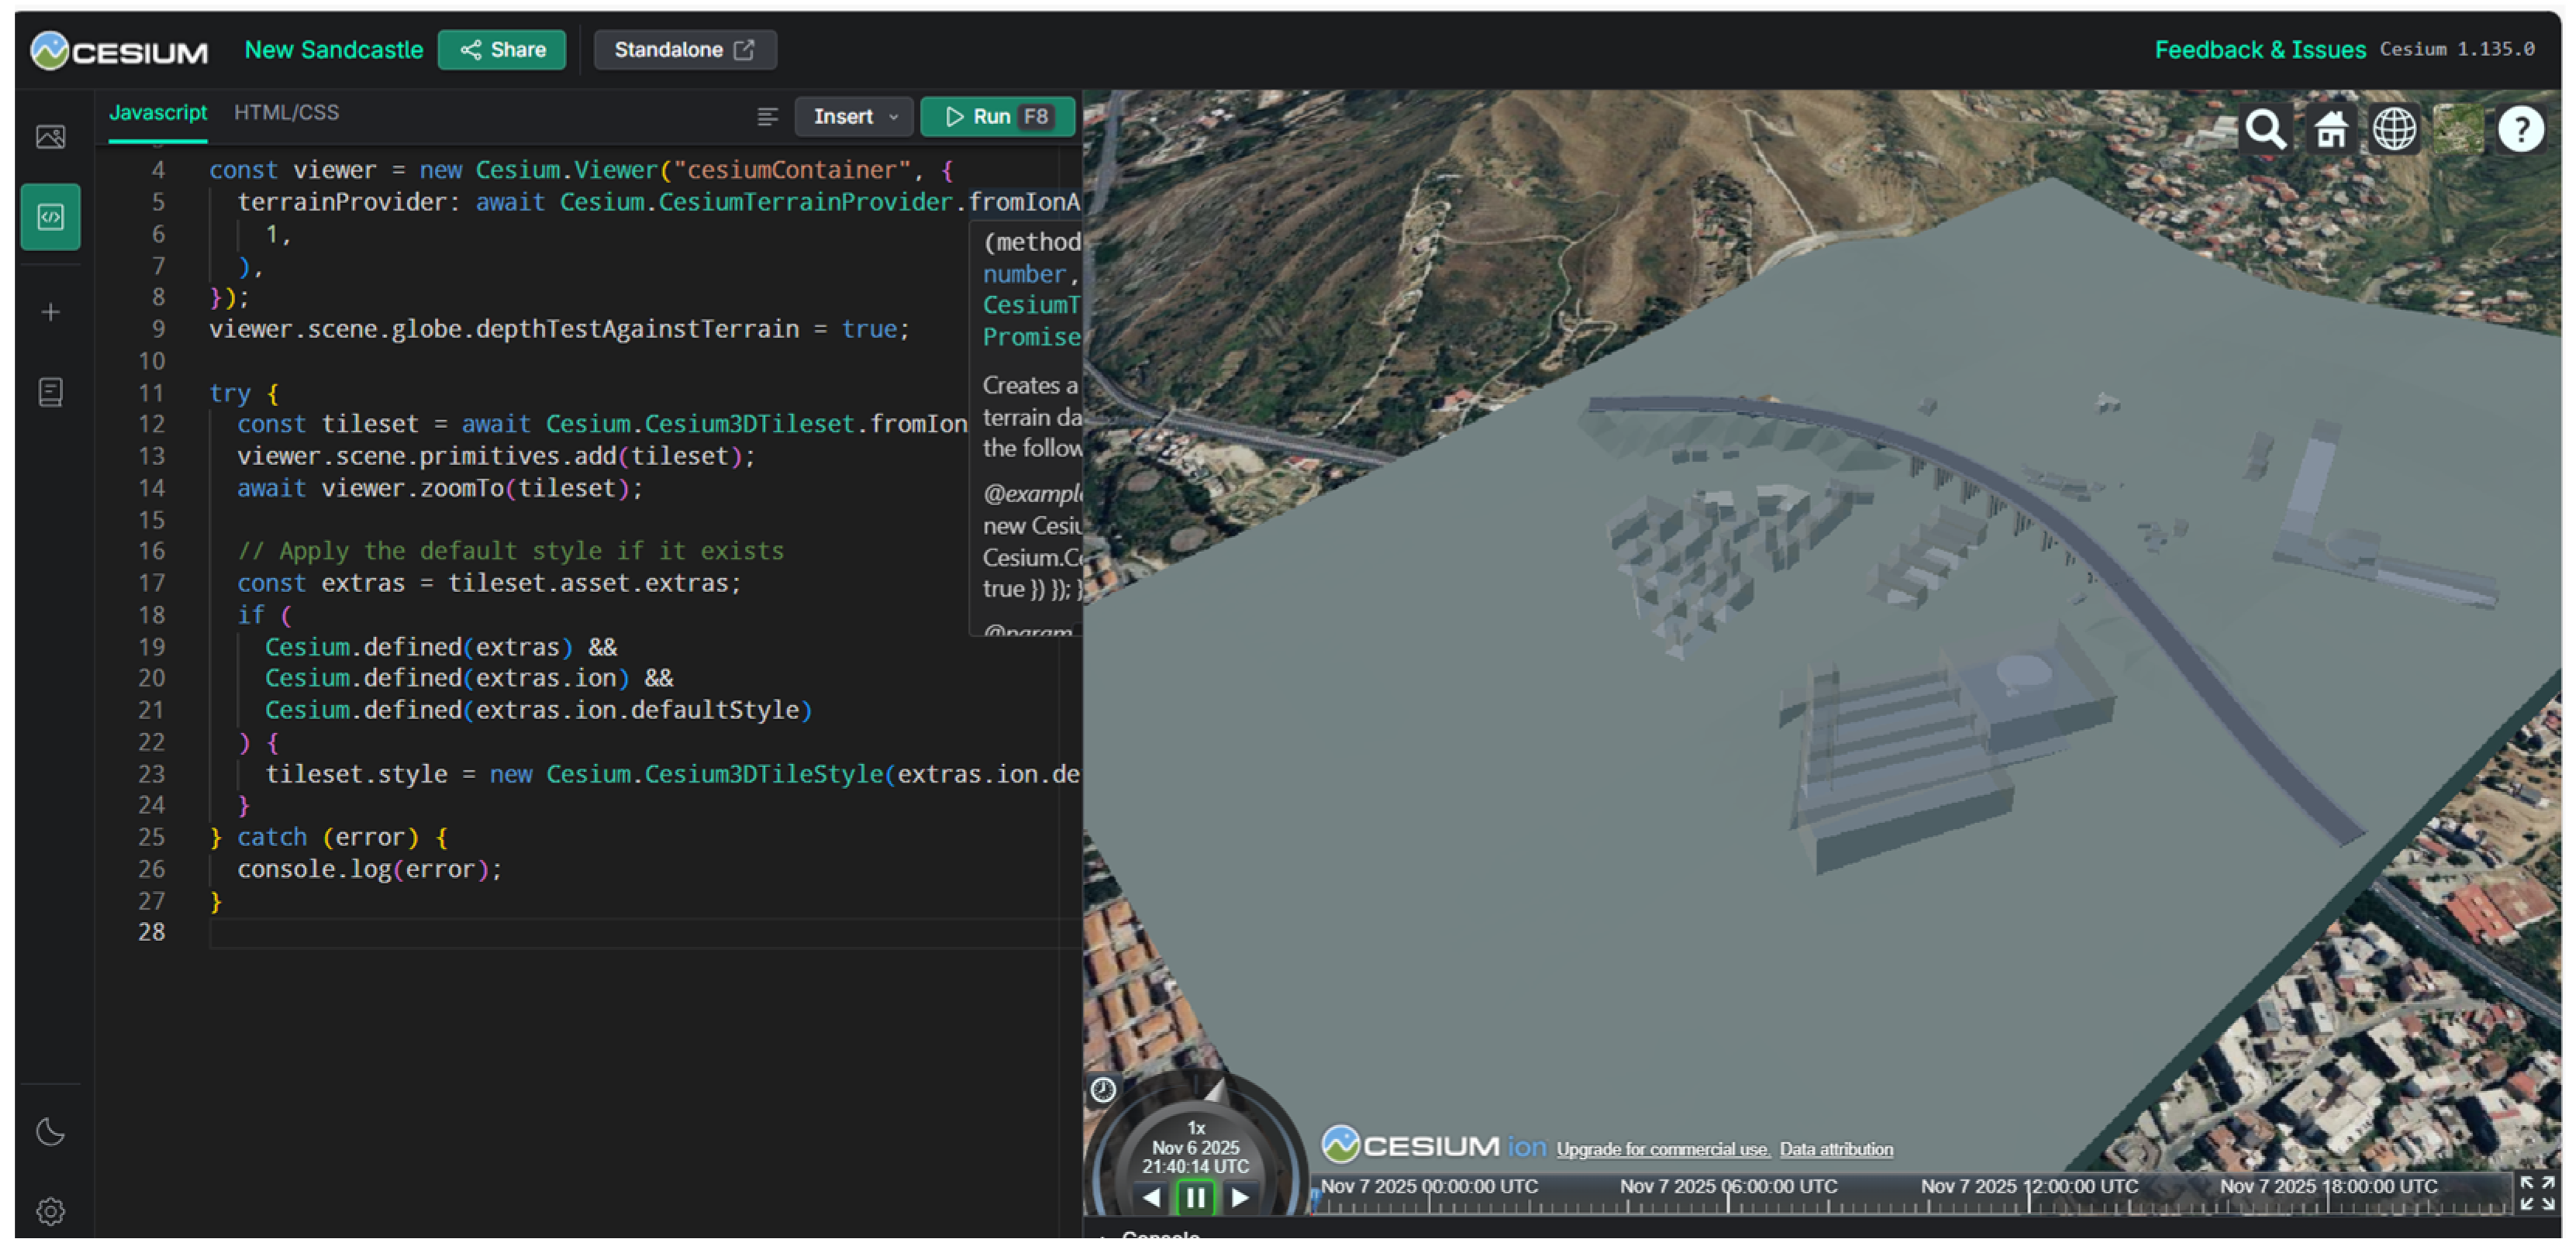Click the plus icon in left sidebar

tap(50, 313)
